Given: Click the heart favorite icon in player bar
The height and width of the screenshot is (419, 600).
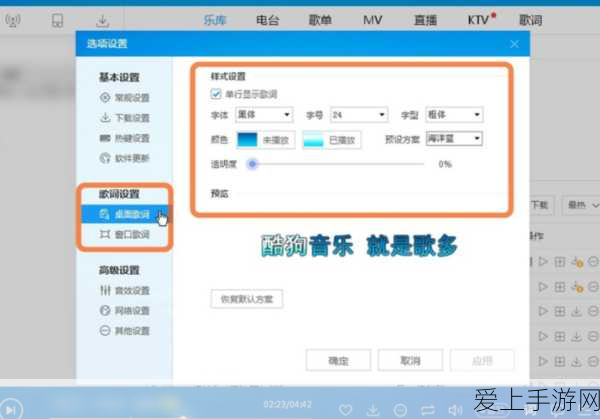Looking at the screenshot, I should [x=345, y=410].
